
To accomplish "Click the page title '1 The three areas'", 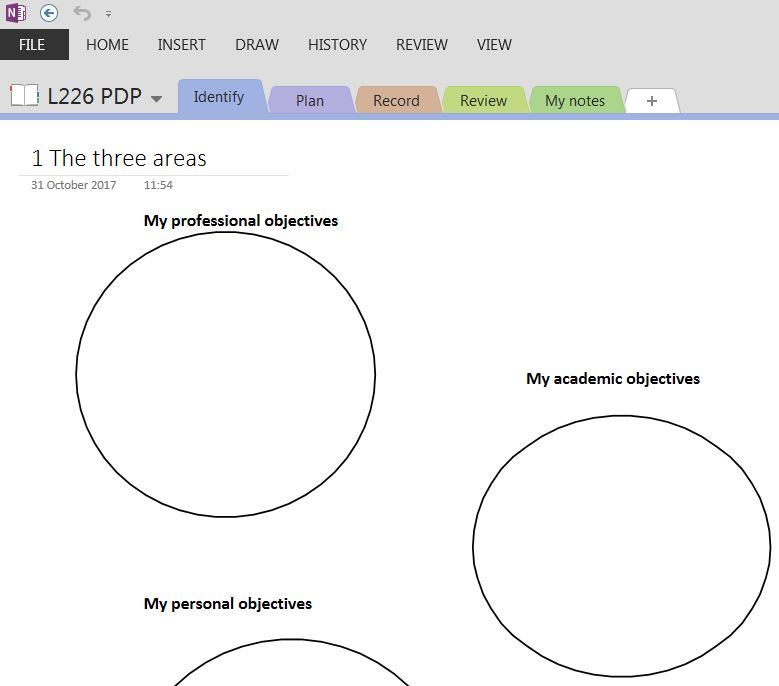I will 119,158.
